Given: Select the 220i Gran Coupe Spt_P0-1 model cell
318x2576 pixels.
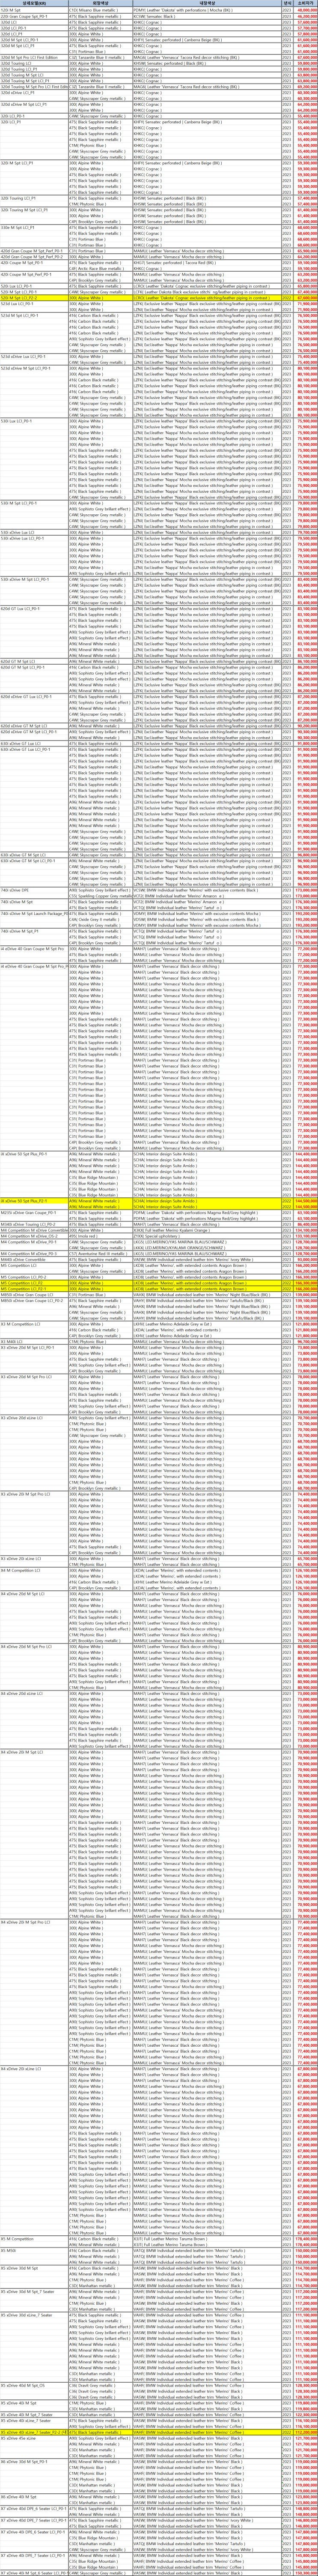Looking at the screenshot, I should coord(34,15).
